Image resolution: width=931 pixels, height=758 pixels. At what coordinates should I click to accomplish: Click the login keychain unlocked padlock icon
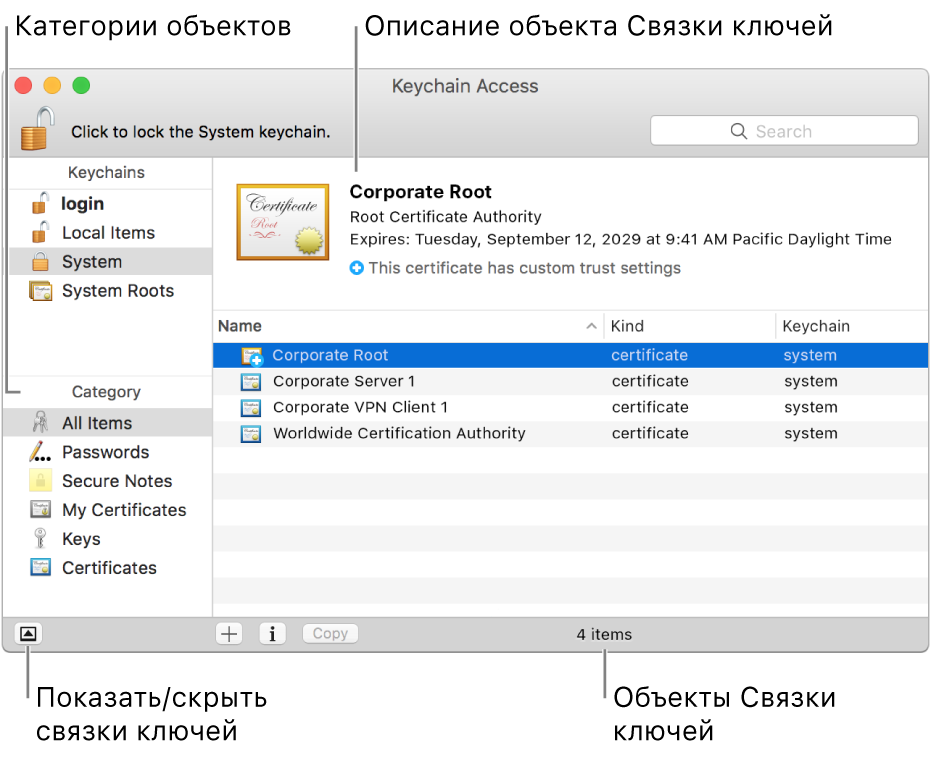(40, 203)
